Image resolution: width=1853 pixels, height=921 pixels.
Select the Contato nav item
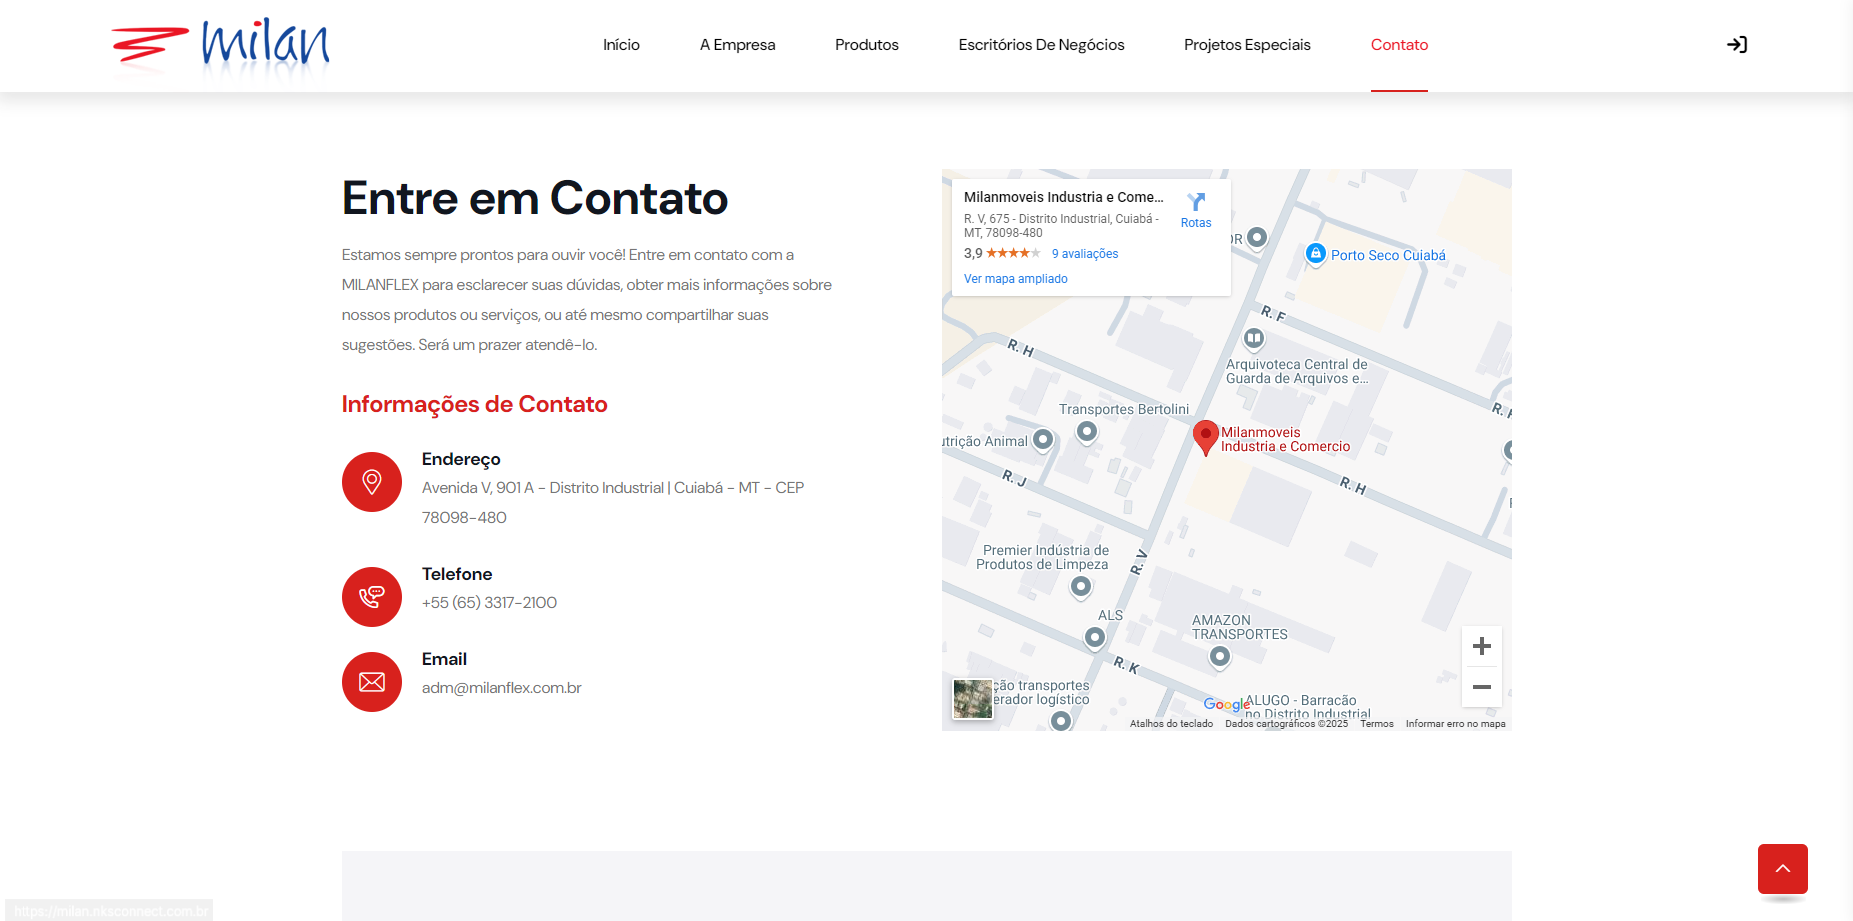click(x=1399, y=45)
